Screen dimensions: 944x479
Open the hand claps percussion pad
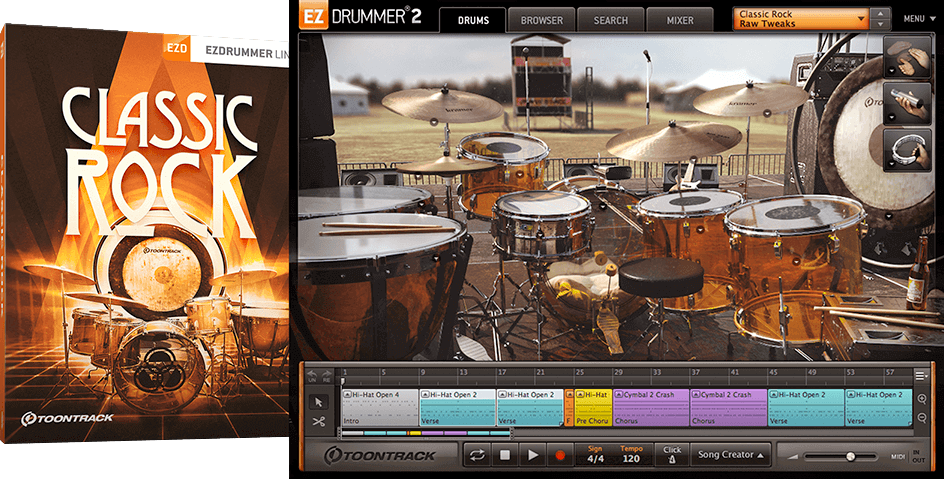pos(907,56)
